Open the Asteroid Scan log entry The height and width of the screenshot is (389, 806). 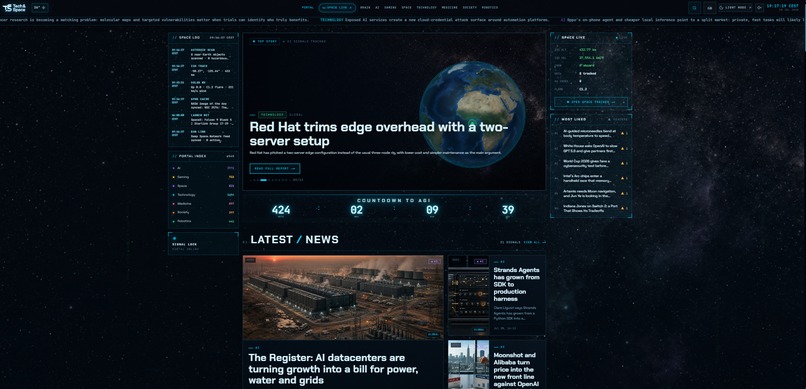click(x=204, y=54)
